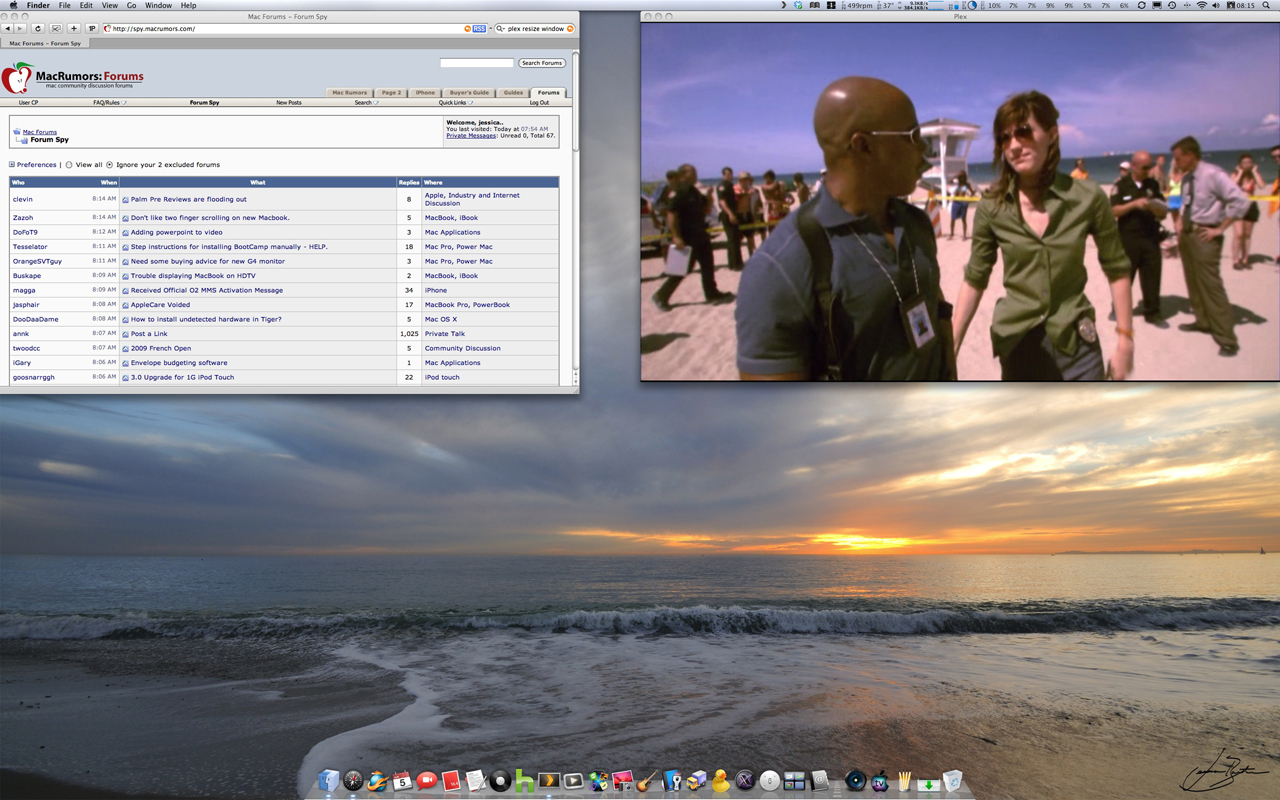This screenshot has width=1280, height=800.
Task: Open the Trash in the dock
Action: [x=953, y=781]
